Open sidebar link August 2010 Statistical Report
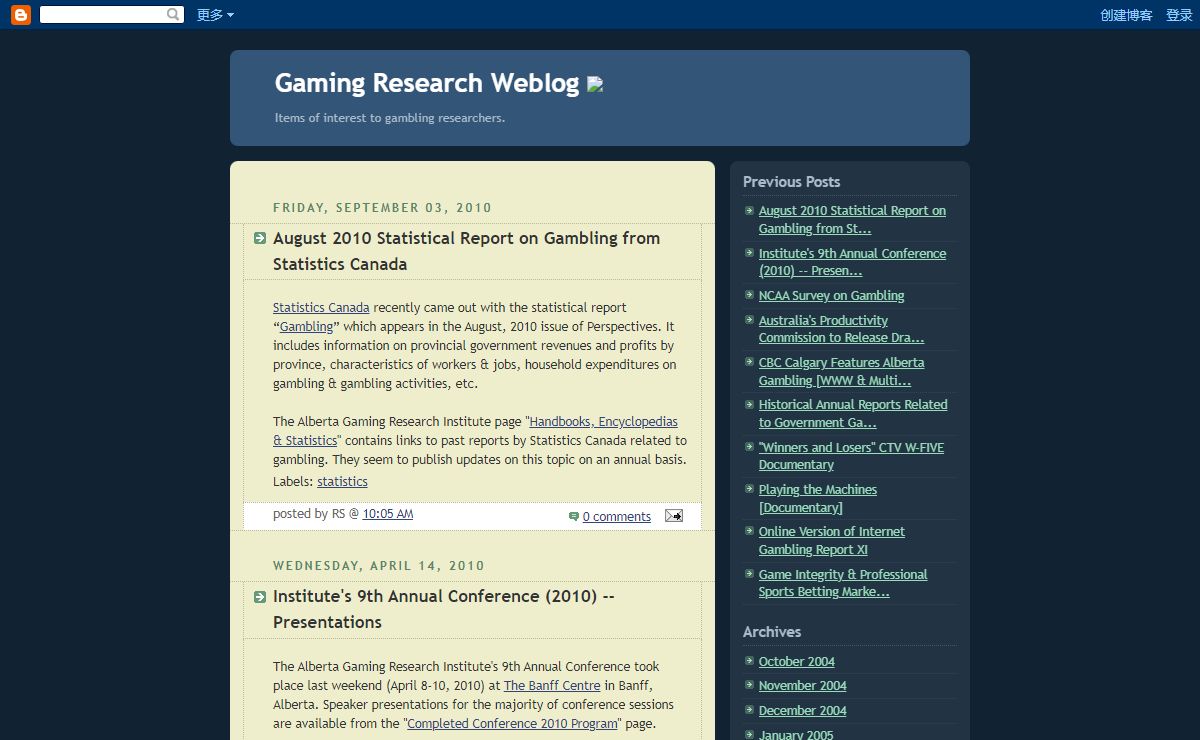The image size is (1200, 740). [x=852, y=220]
